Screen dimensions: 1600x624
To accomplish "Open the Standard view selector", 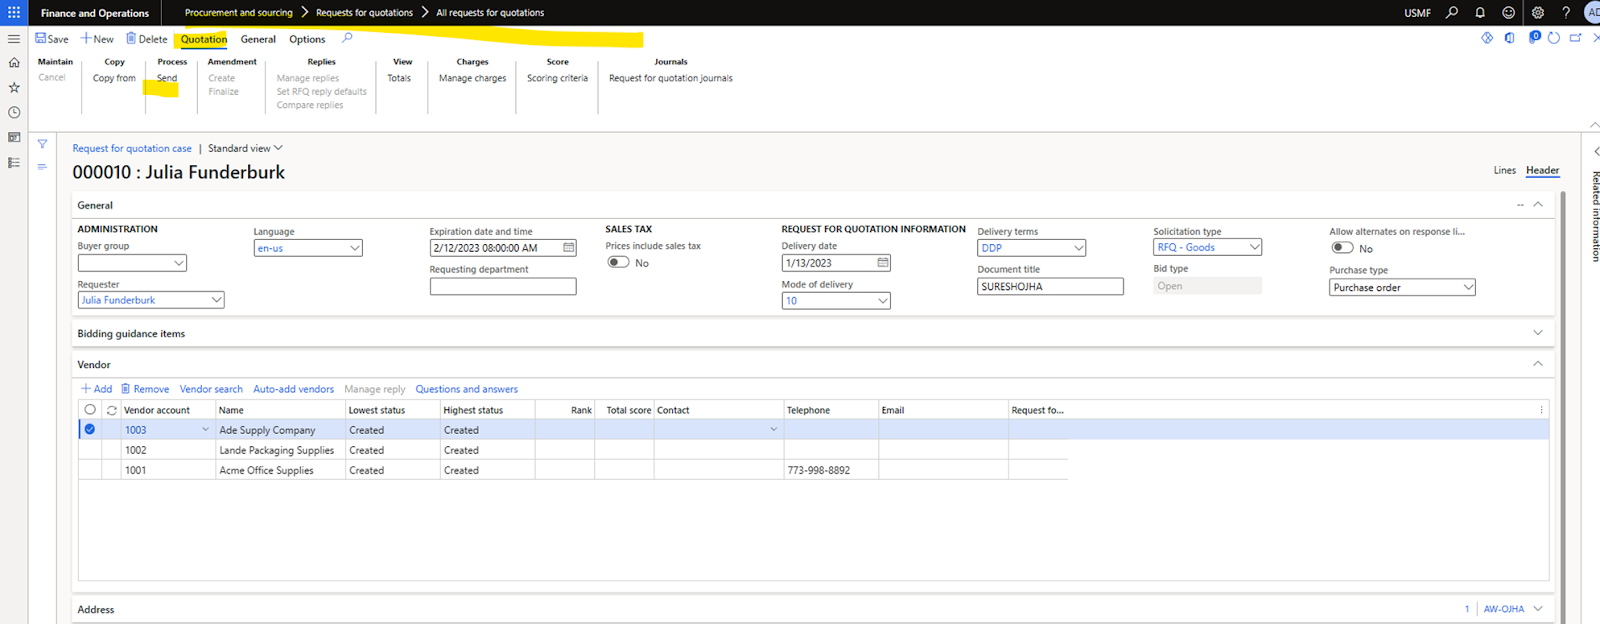I will [245, 148].
